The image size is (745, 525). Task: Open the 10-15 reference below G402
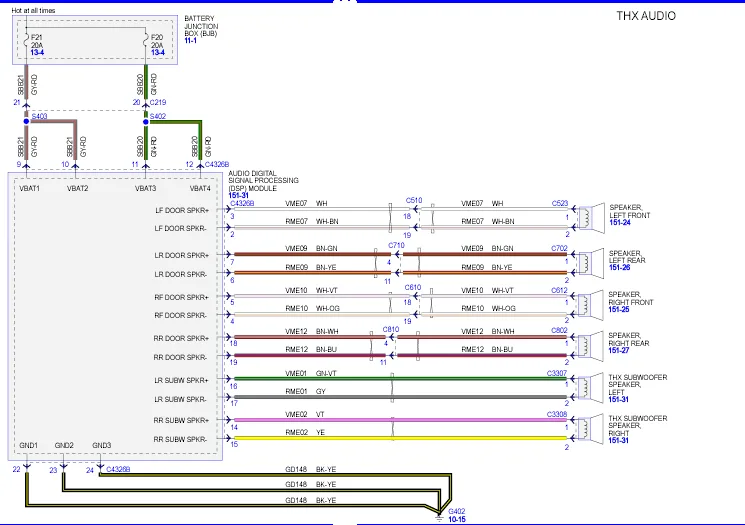point(457,519)
